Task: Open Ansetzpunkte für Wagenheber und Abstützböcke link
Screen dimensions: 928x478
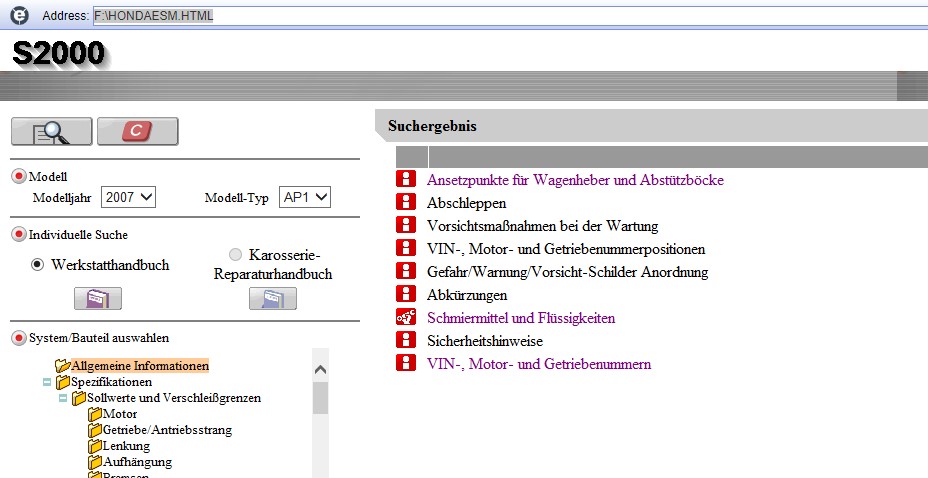Action: (x=574, y=180)
